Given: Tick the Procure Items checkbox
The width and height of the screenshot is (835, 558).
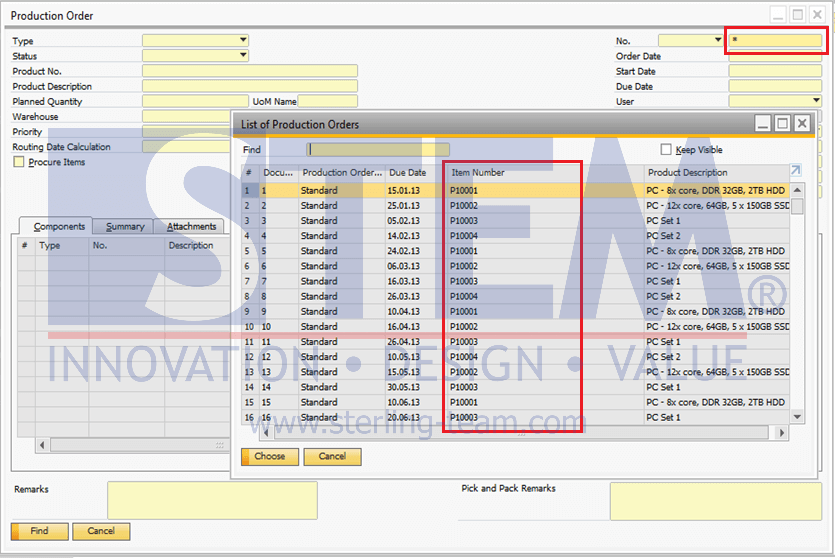Looking at the screenshot, I should tap(18, 162).
